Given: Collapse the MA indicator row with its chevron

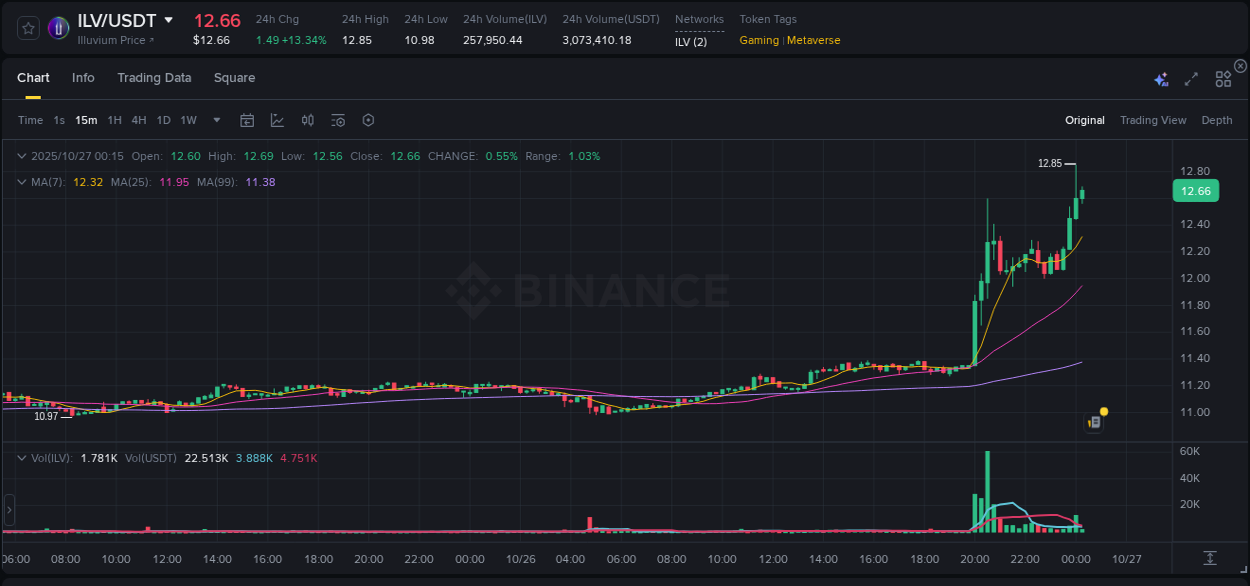Looking at the screenshot, I should point(21,182).
